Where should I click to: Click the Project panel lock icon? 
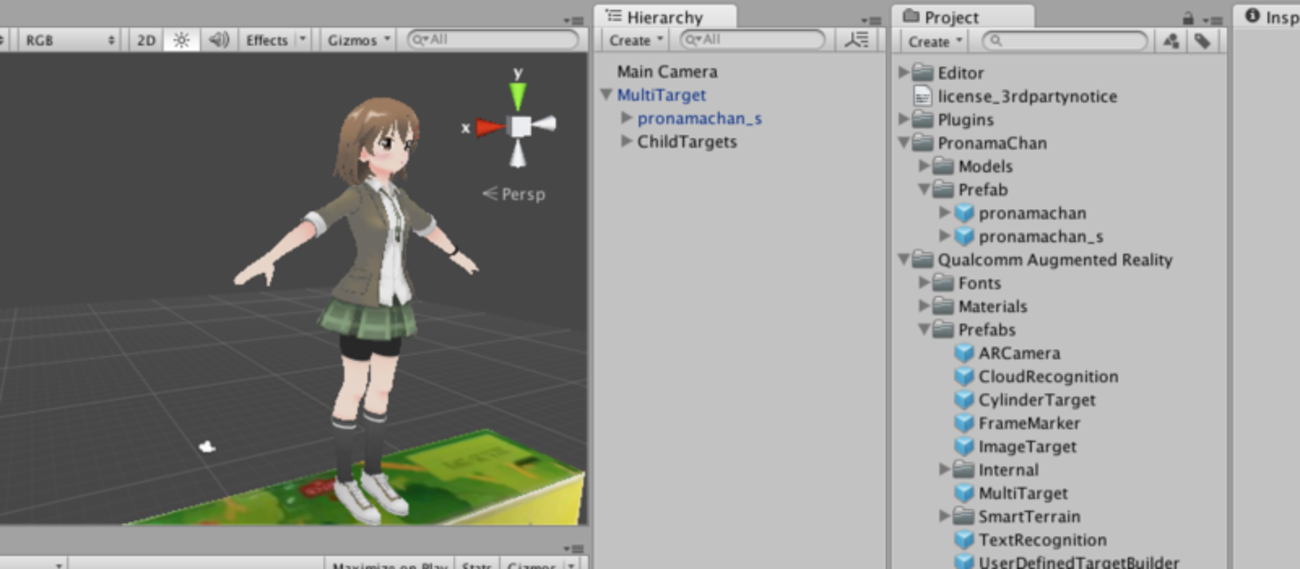(x=1188, y=18)
